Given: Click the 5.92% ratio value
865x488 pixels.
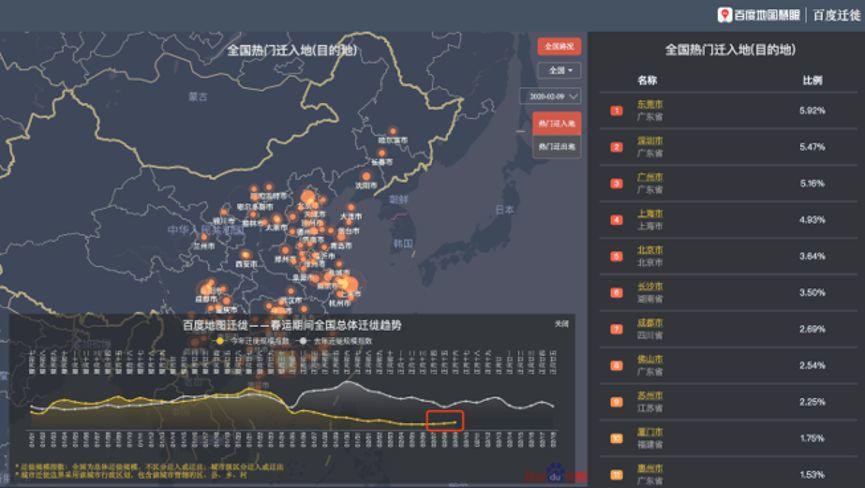Looking at the screenshot, I should coord(812,111).
